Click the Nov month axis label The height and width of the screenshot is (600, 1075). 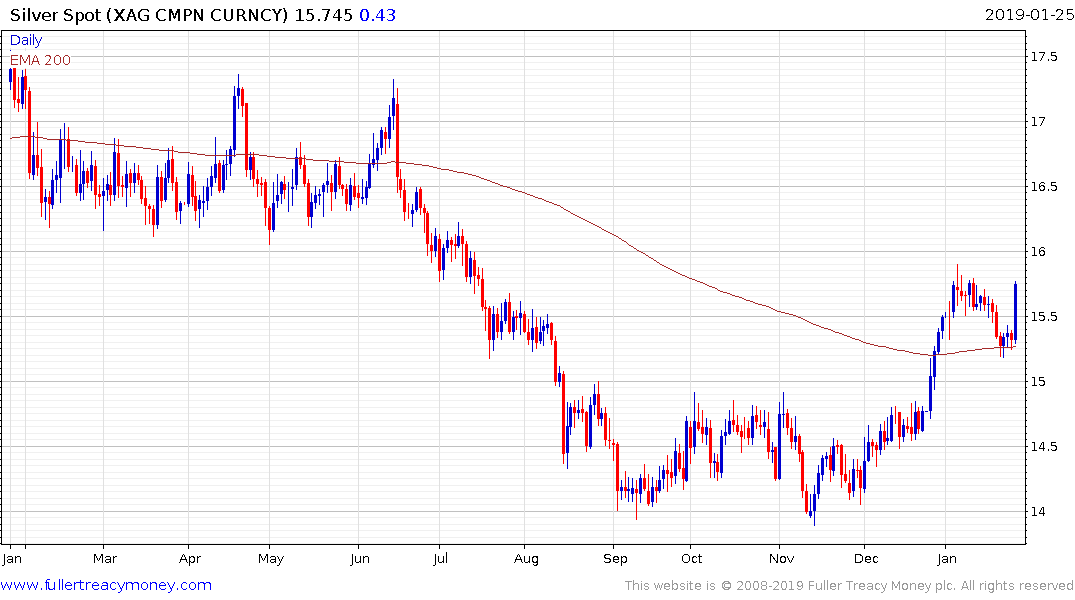point(782,559)
